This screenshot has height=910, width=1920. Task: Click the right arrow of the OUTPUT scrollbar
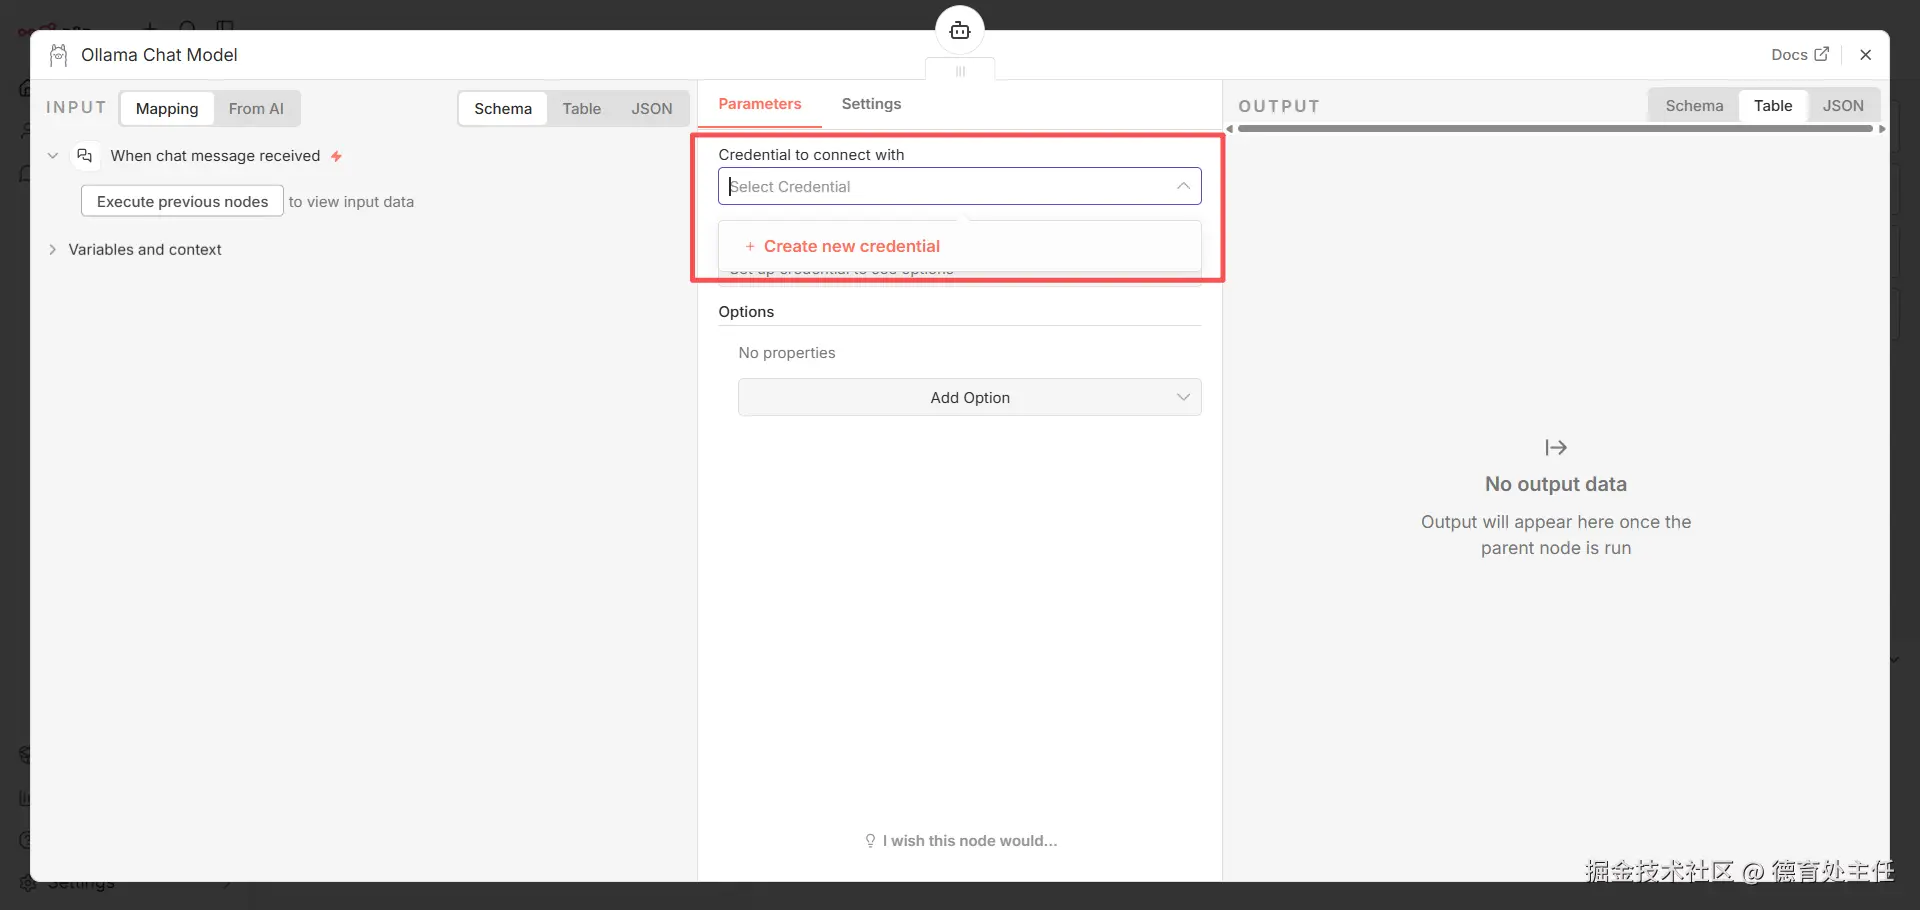click(x=1882, y=129)
